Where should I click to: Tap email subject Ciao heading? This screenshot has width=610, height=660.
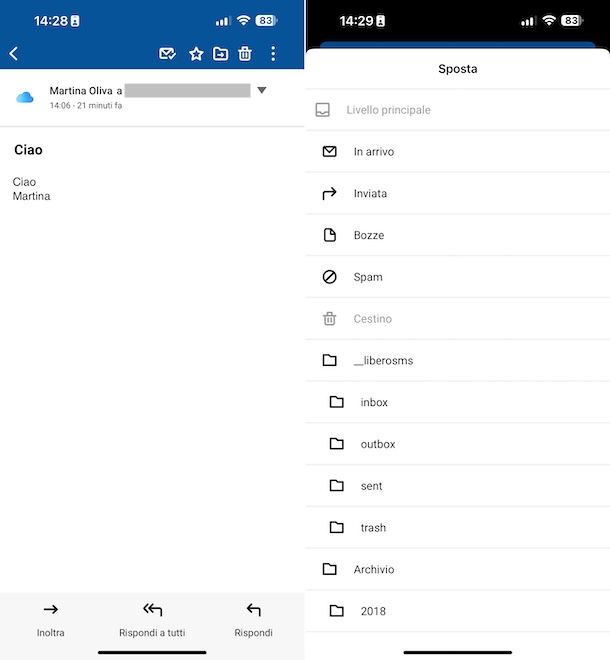pos(28,150)
